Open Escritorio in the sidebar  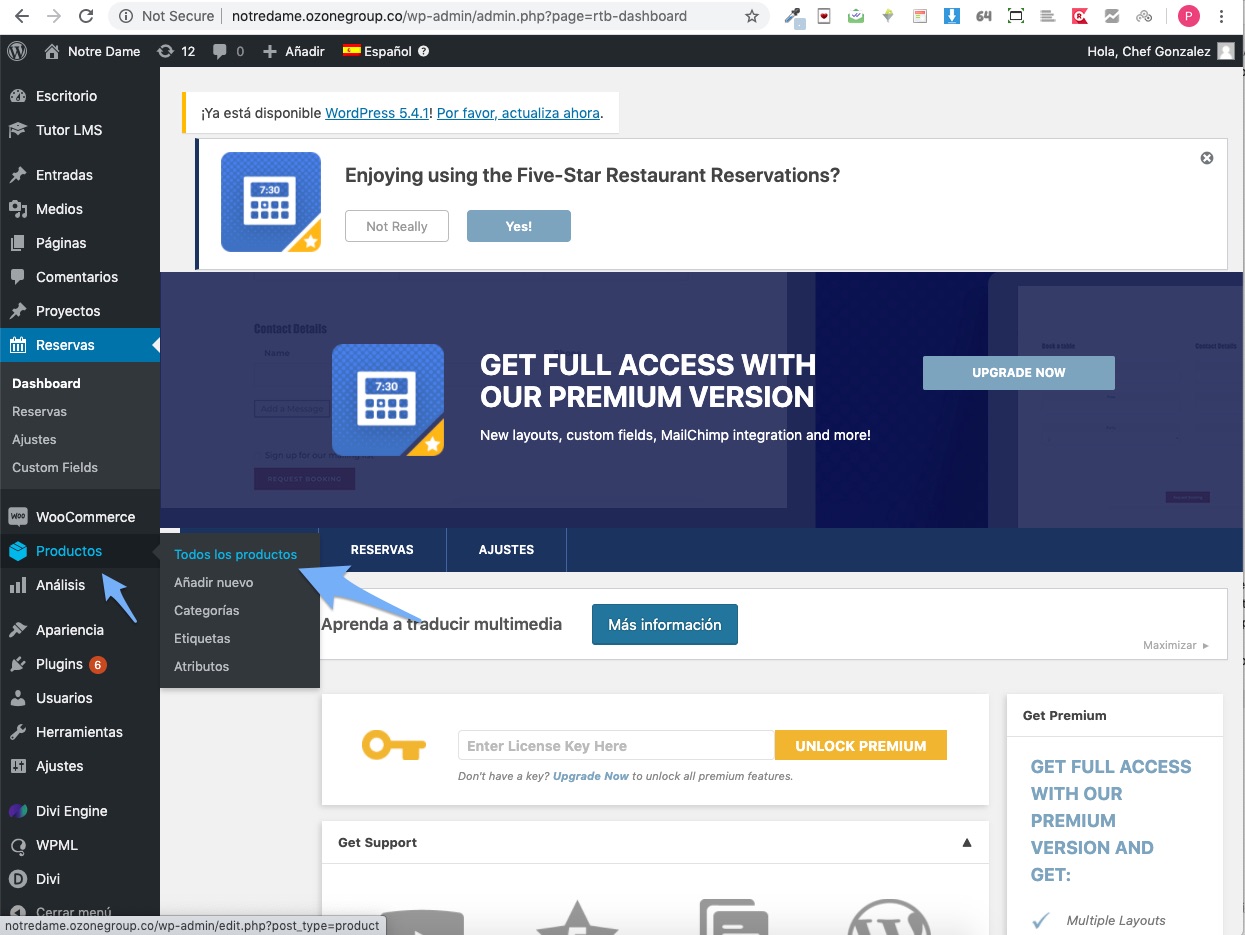pyautogui.click(x=66, y=96)
